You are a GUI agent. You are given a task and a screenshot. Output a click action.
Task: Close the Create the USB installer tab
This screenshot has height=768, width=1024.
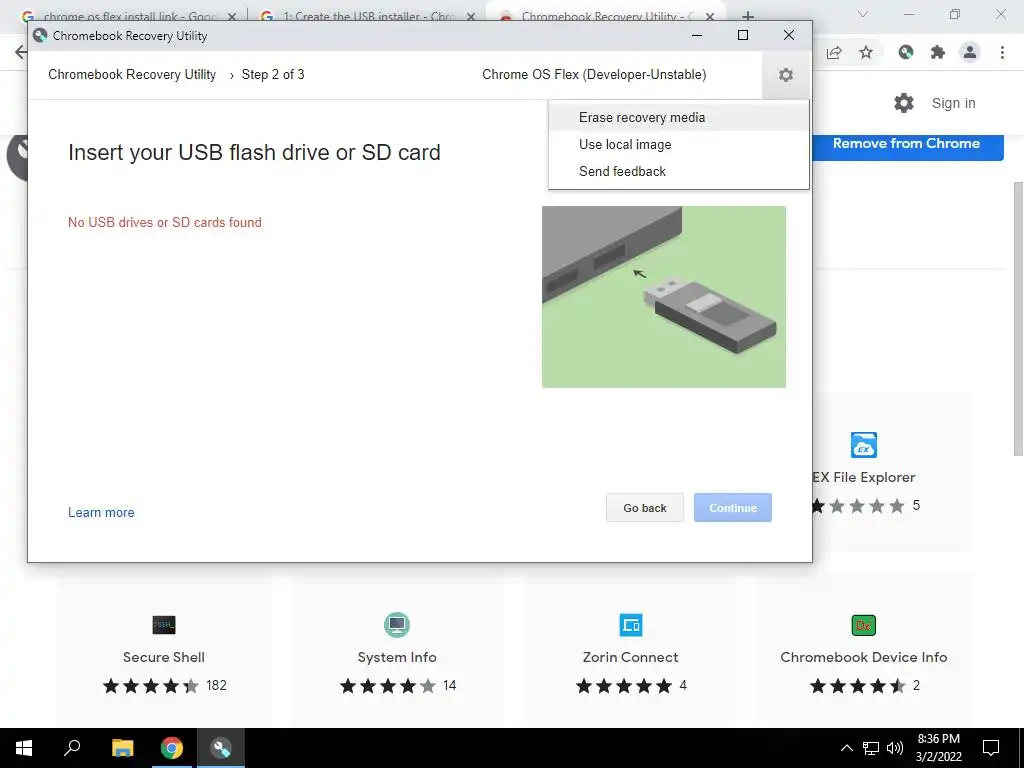(x=471, y=17)
